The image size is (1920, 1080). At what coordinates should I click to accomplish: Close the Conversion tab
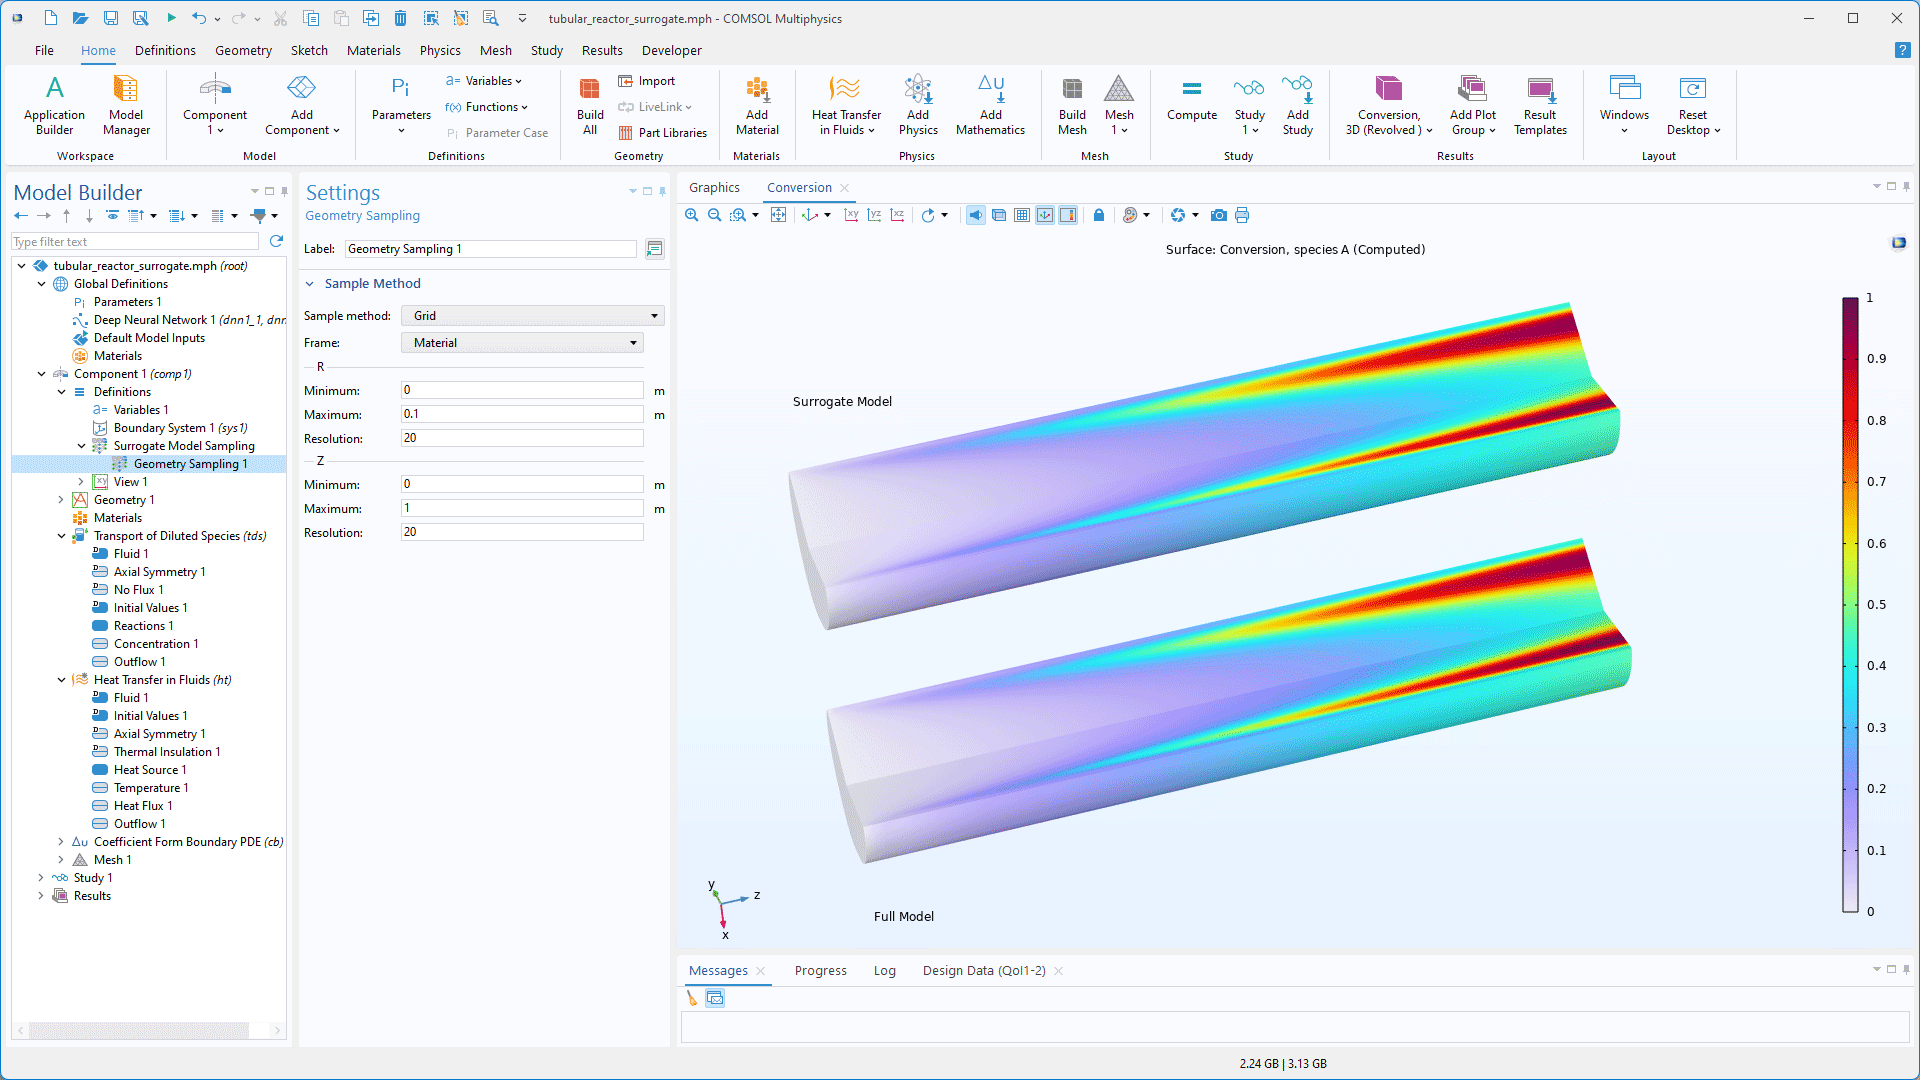click(845, 188)
